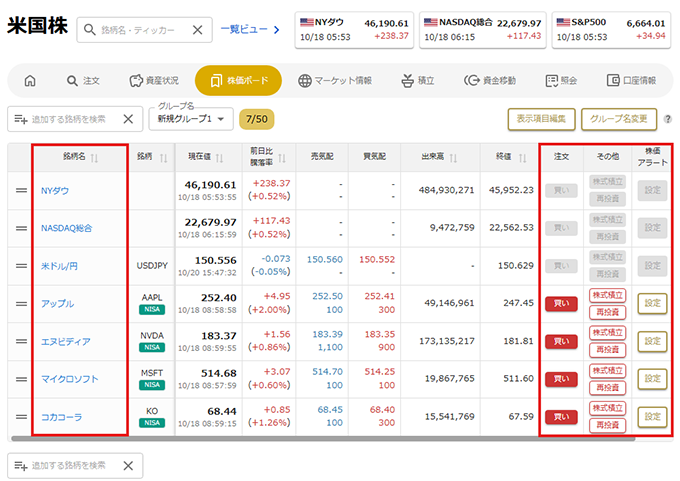Viewport: 680px width, 481px height.
Task: Grab the reorder handle of the マイクロソフト row
Action: [21, 379]
